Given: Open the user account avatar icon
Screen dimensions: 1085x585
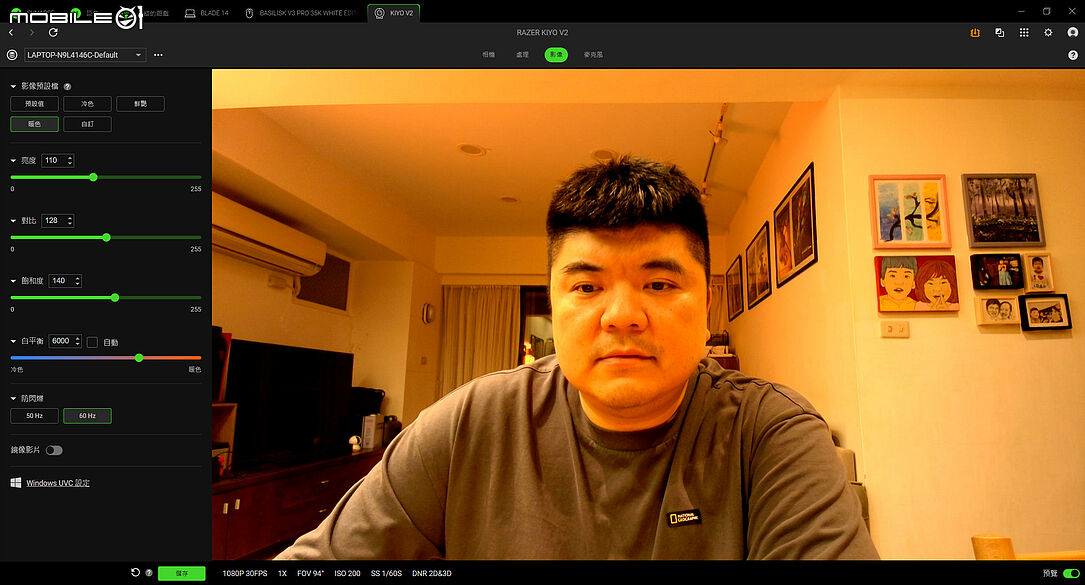Looking at the screenshot, I should [x=1073, y=33].
